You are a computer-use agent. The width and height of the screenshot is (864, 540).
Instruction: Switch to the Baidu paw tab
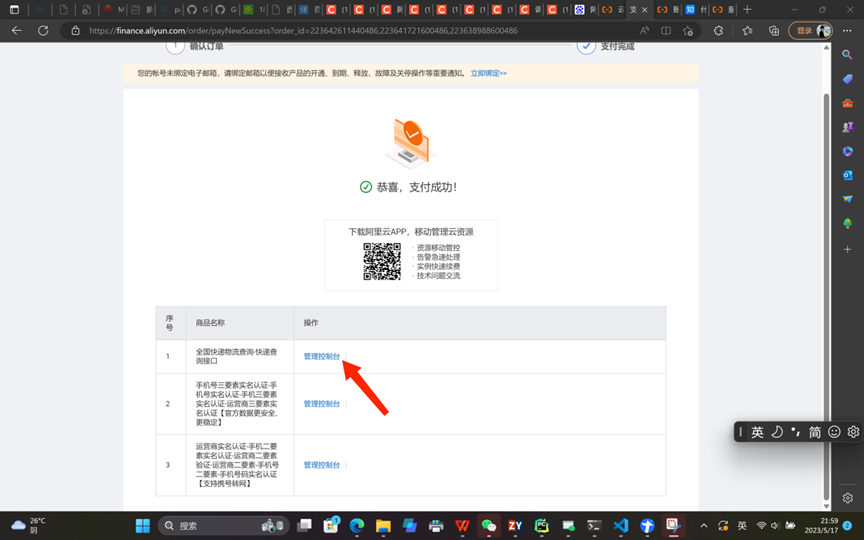click(x=579, y=9)
